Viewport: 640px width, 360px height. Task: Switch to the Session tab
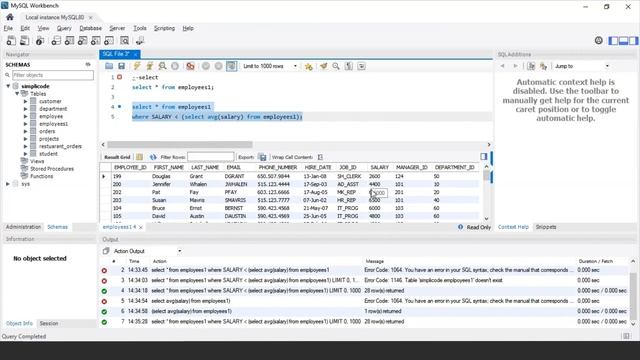(x=49, y=323)
